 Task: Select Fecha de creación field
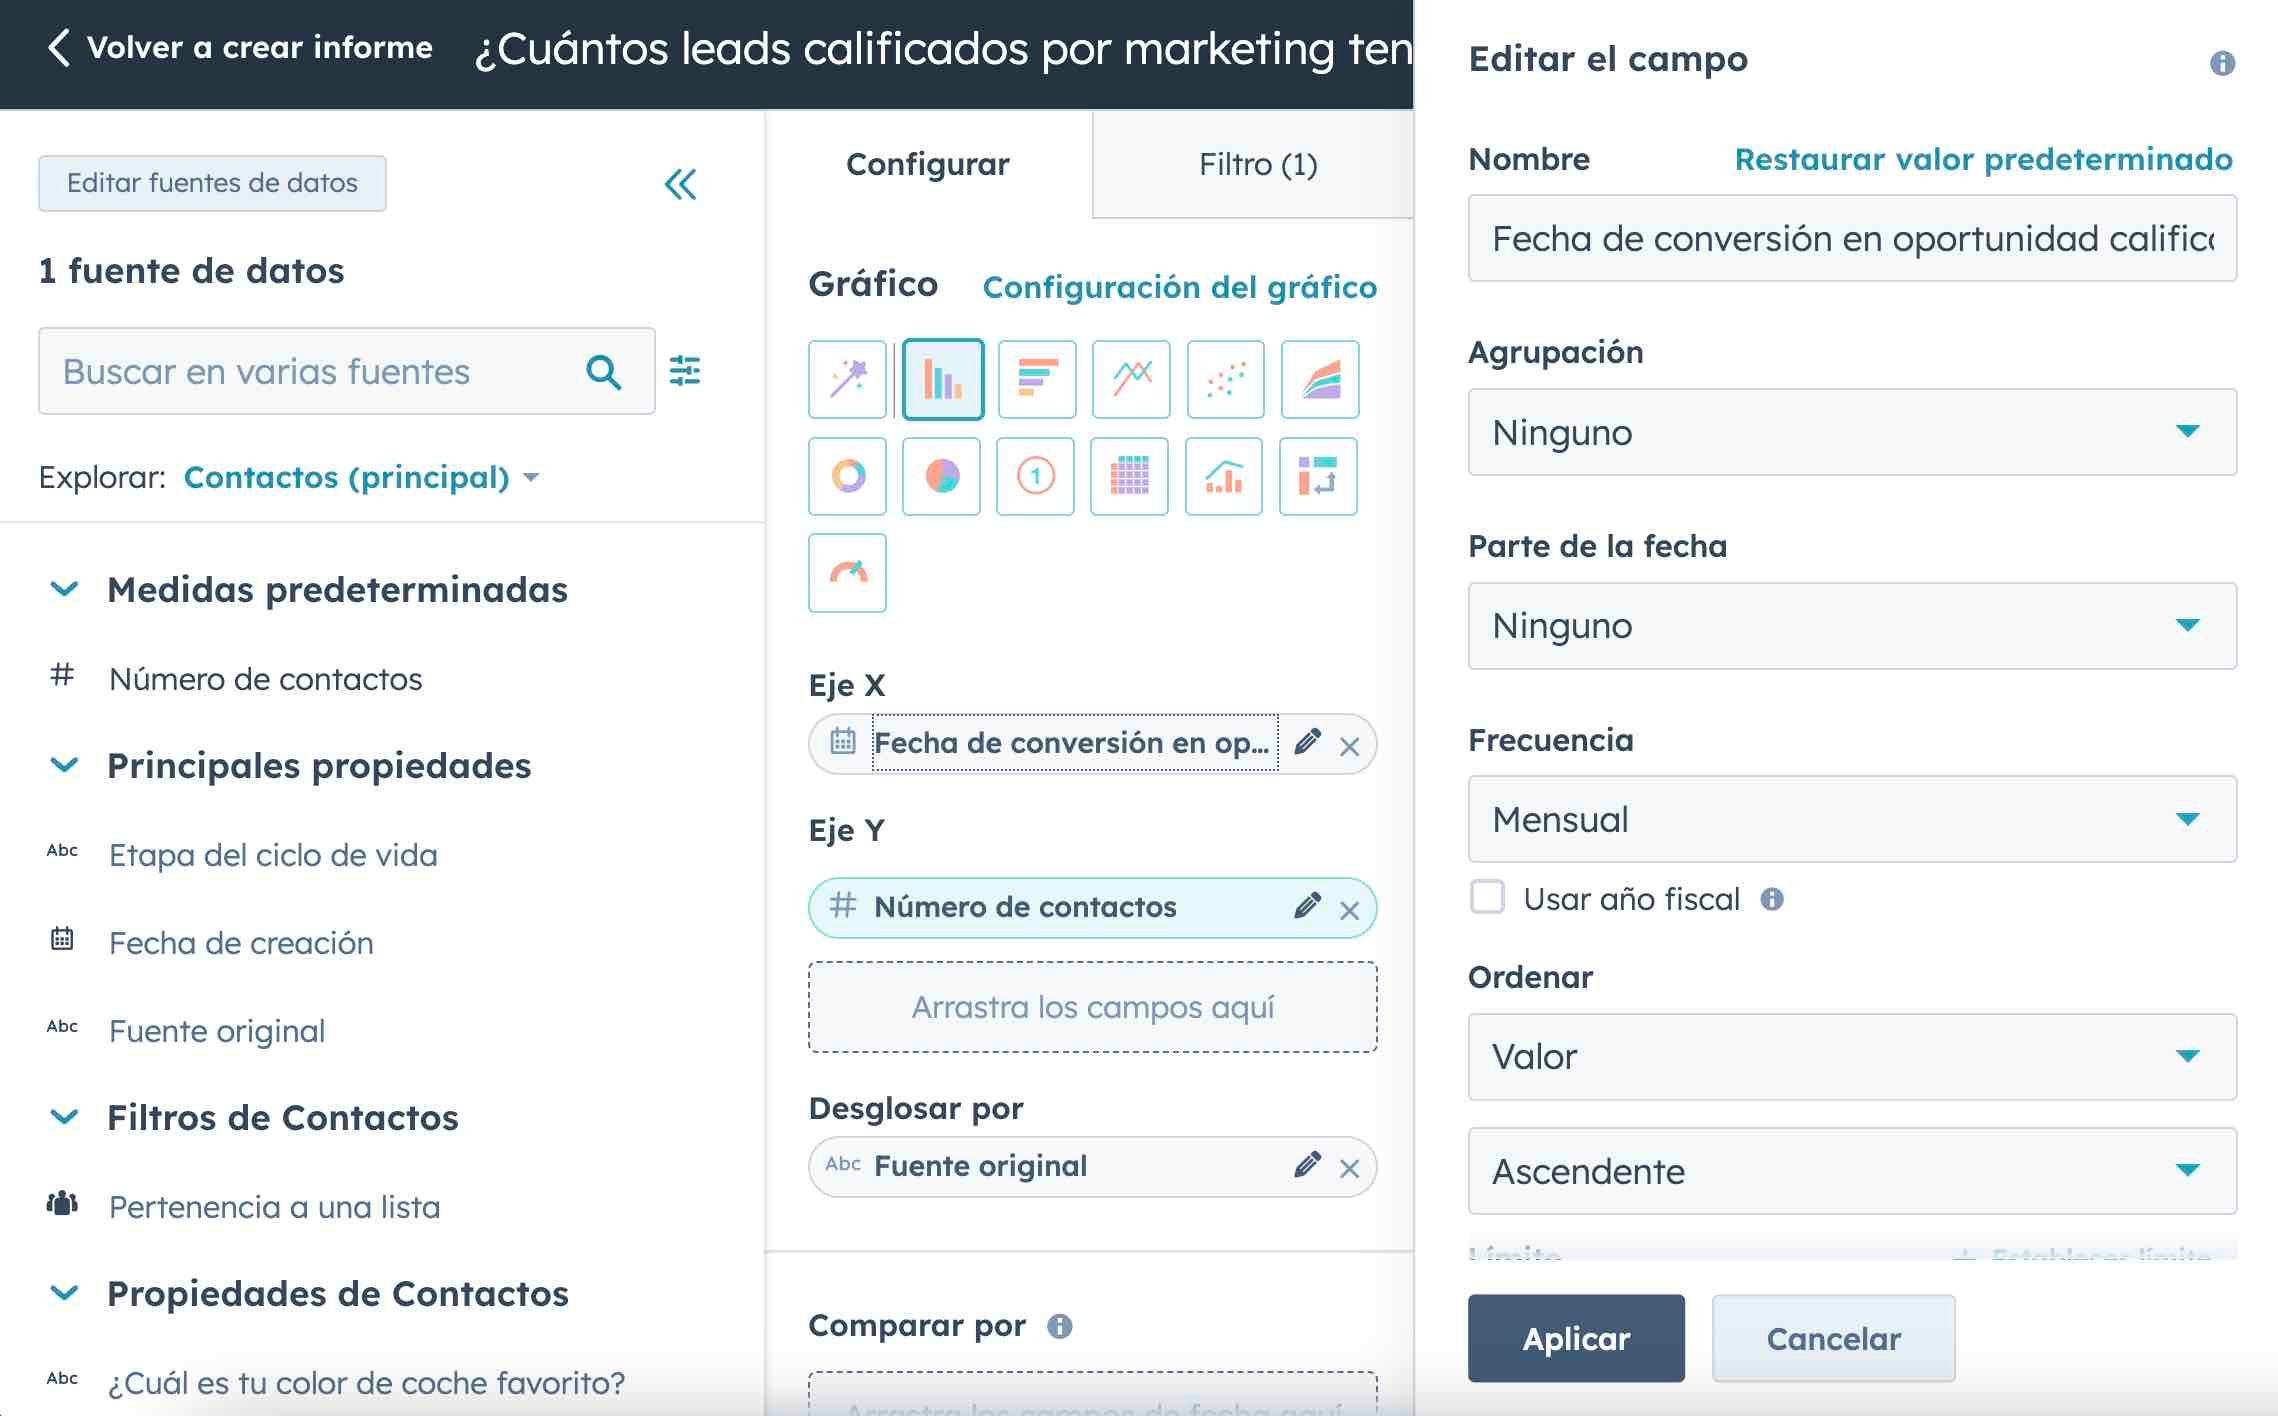pos(241,943)
